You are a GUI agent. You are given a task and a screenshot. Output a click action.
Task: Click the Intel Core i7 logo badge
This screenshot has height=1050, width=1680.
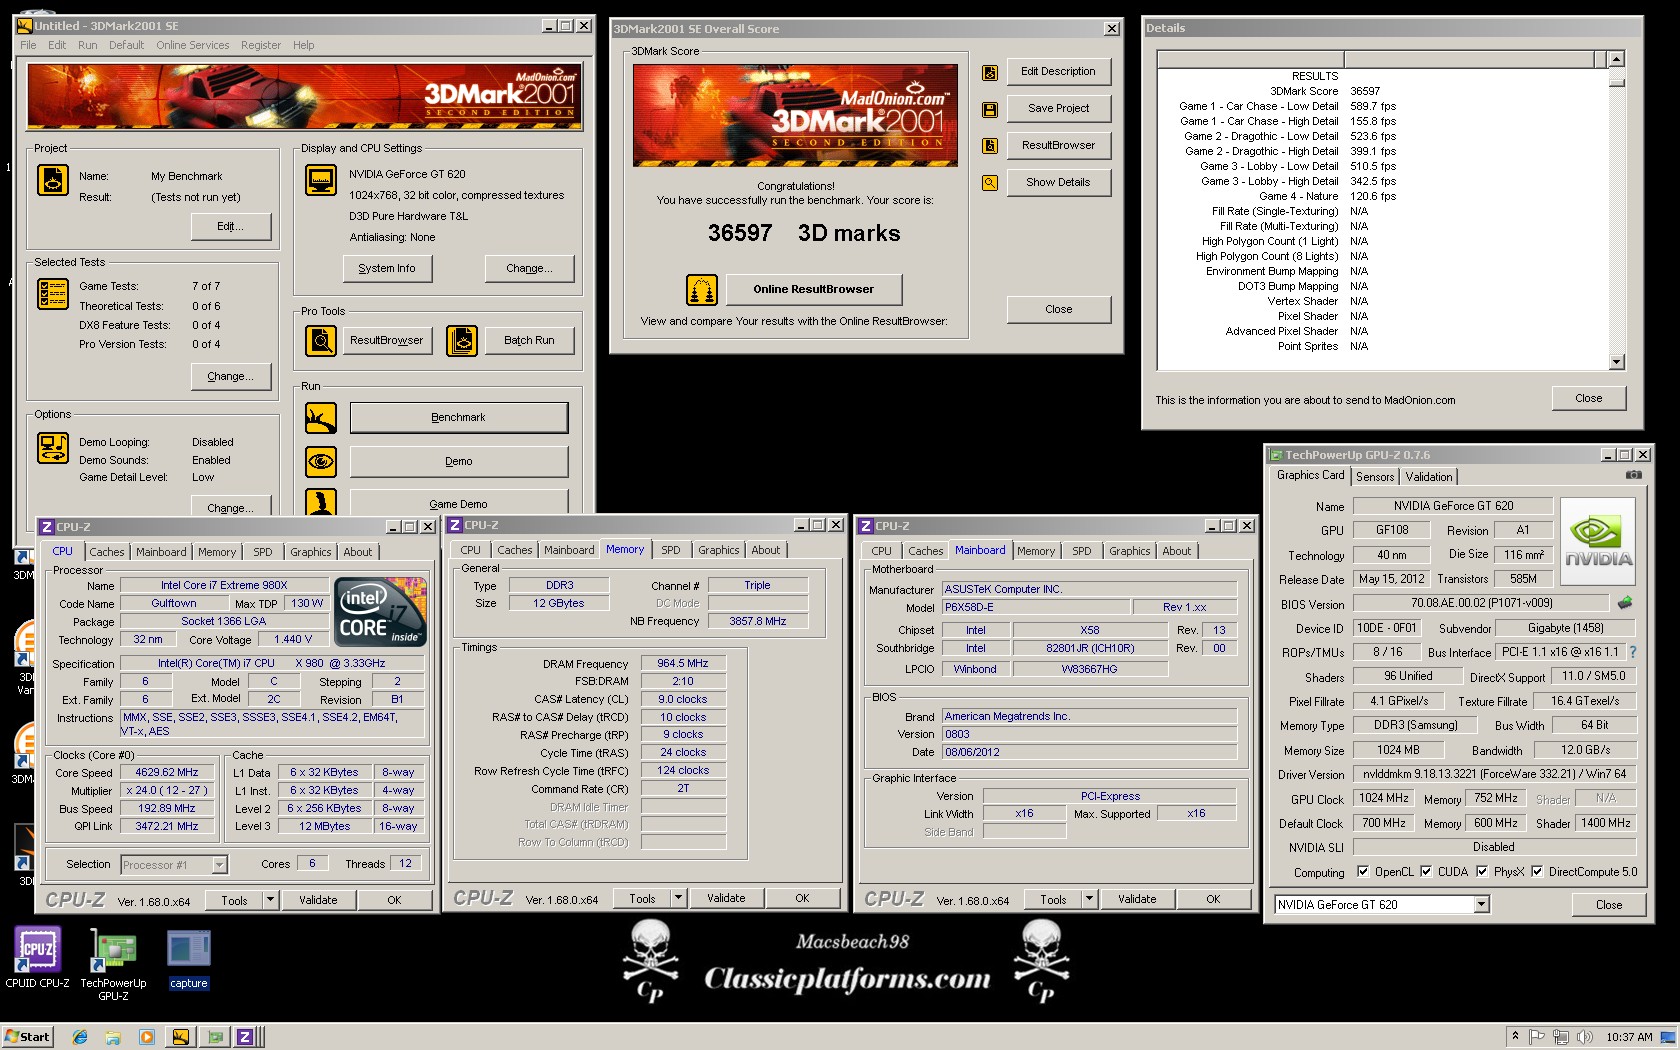(380, 611)
